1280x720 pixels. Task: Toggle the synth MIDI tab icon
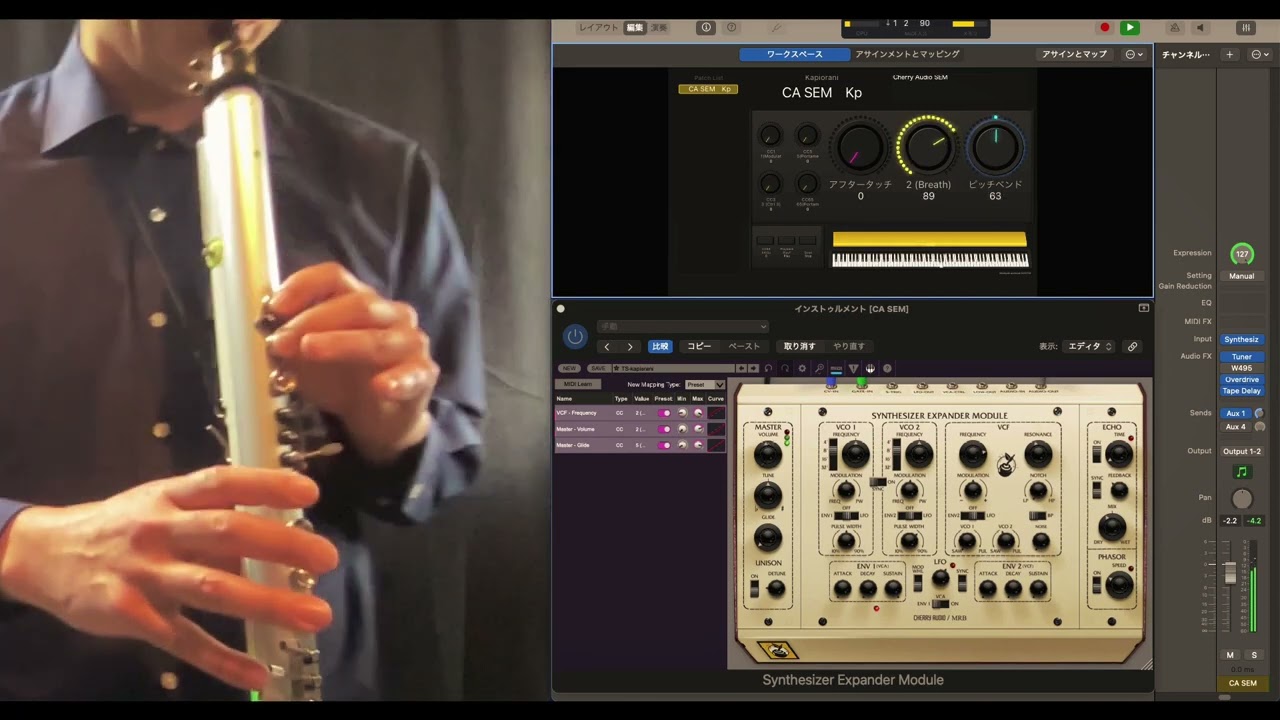pyautogui.click(x=836, y=368)
